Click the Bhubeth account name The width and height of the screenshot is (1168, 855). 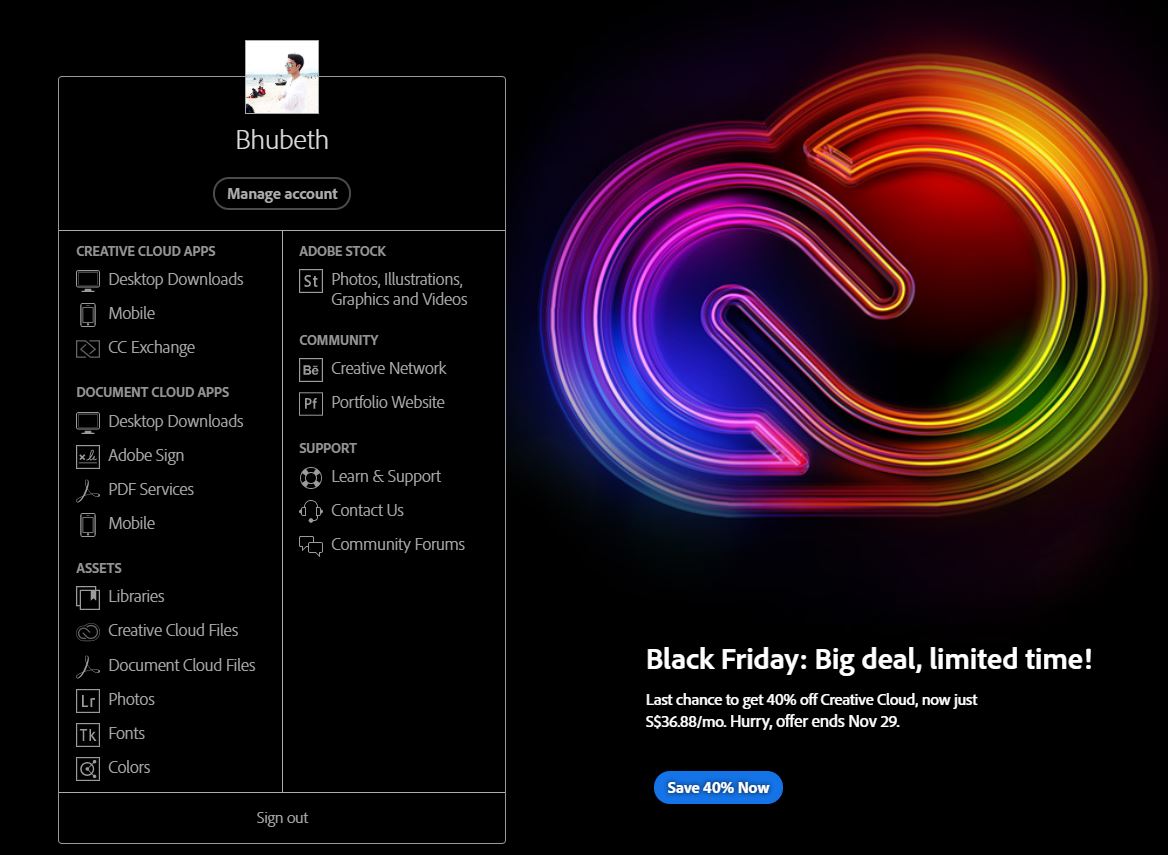click(x=282, y=140)
